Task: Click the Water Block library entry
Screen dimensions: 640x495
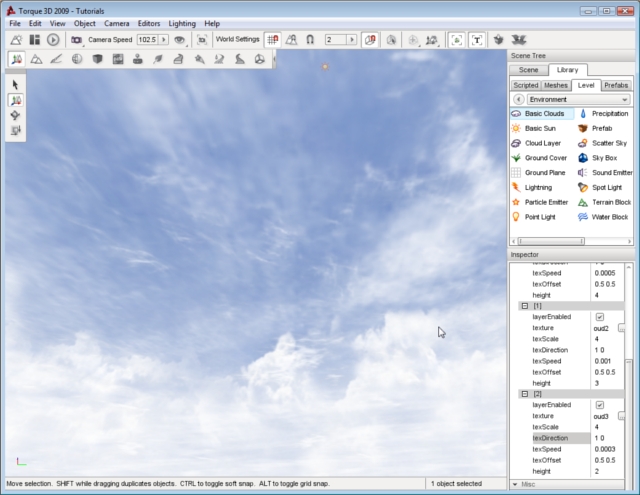Action: 609,216
